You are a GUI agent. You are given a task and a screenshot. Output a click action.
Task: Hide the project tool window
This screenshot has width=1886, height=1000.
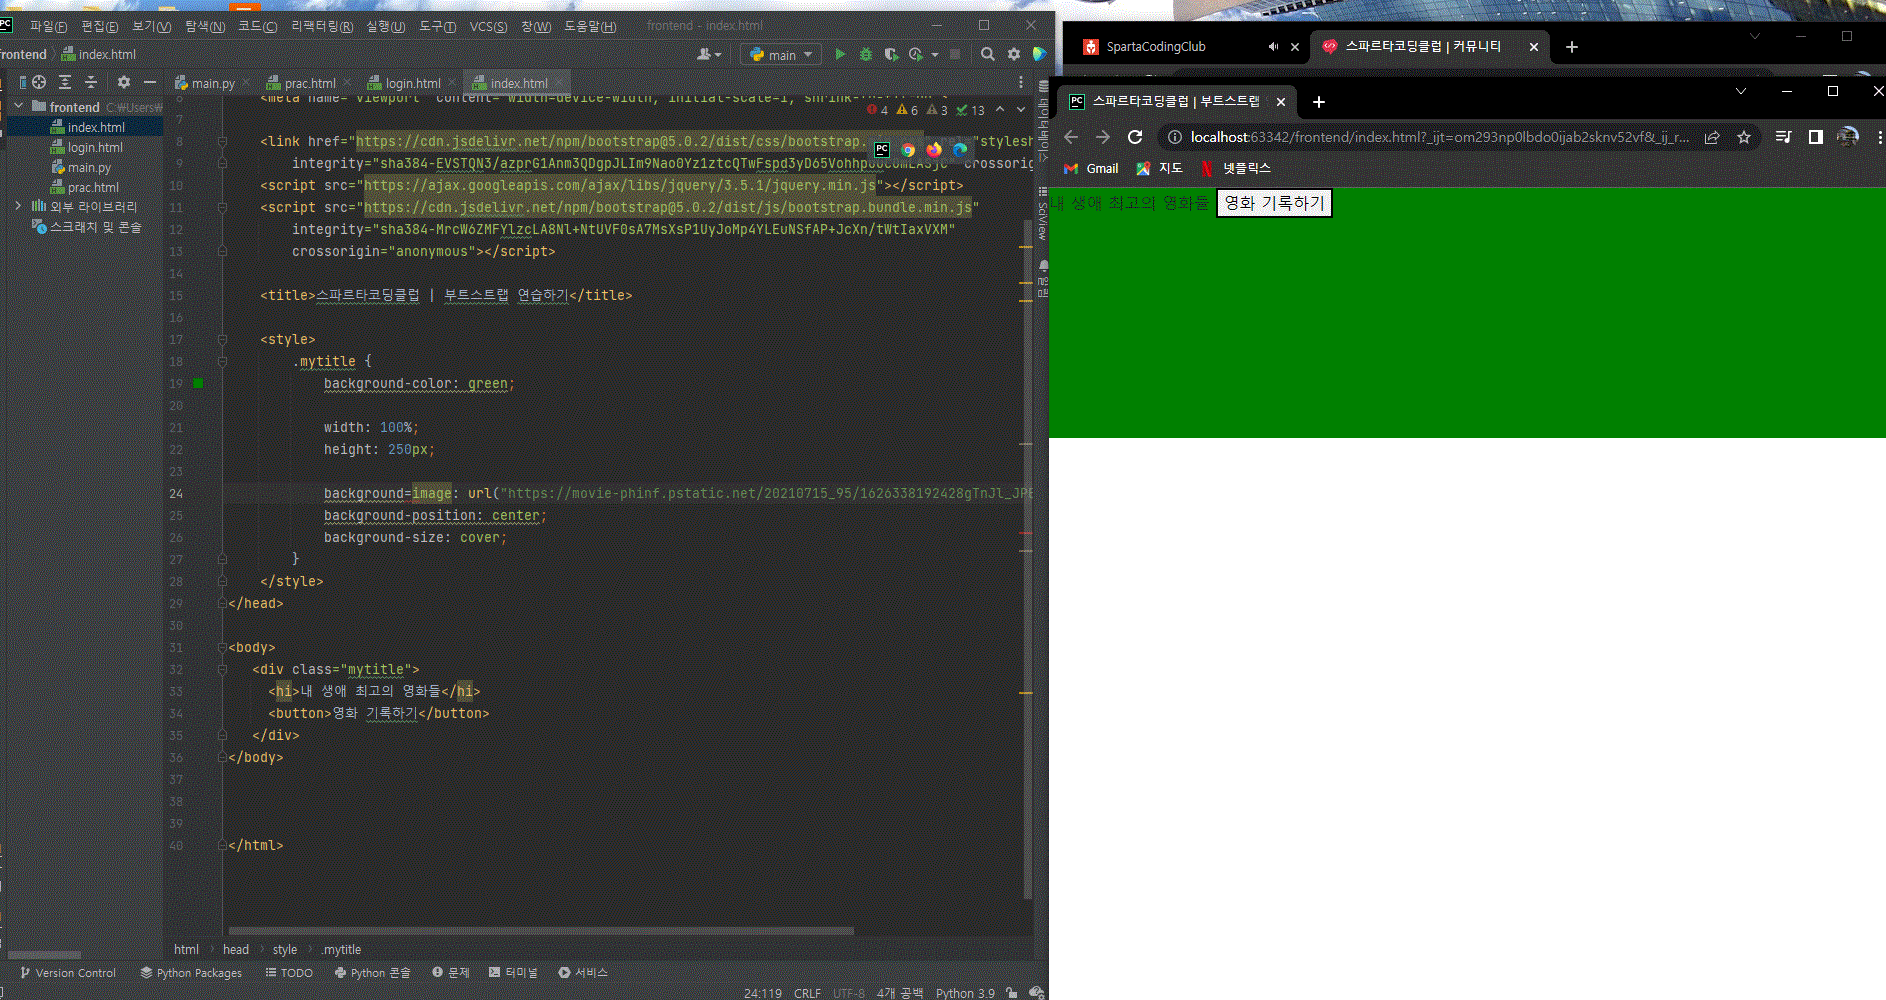click(x=150, y=82)
